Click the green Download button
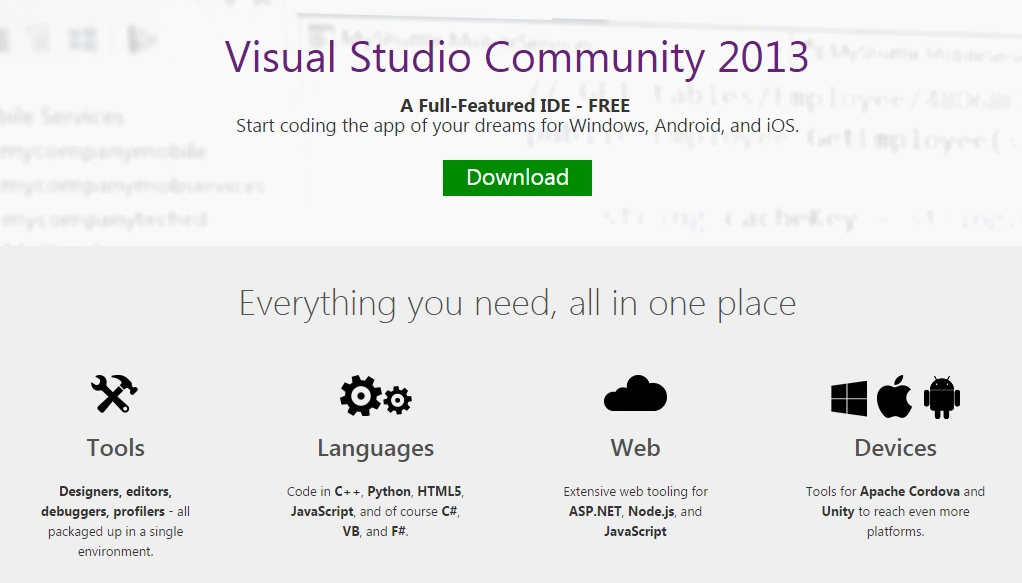This screenshot has height=583, width=1022. click(x=517, y=177)
